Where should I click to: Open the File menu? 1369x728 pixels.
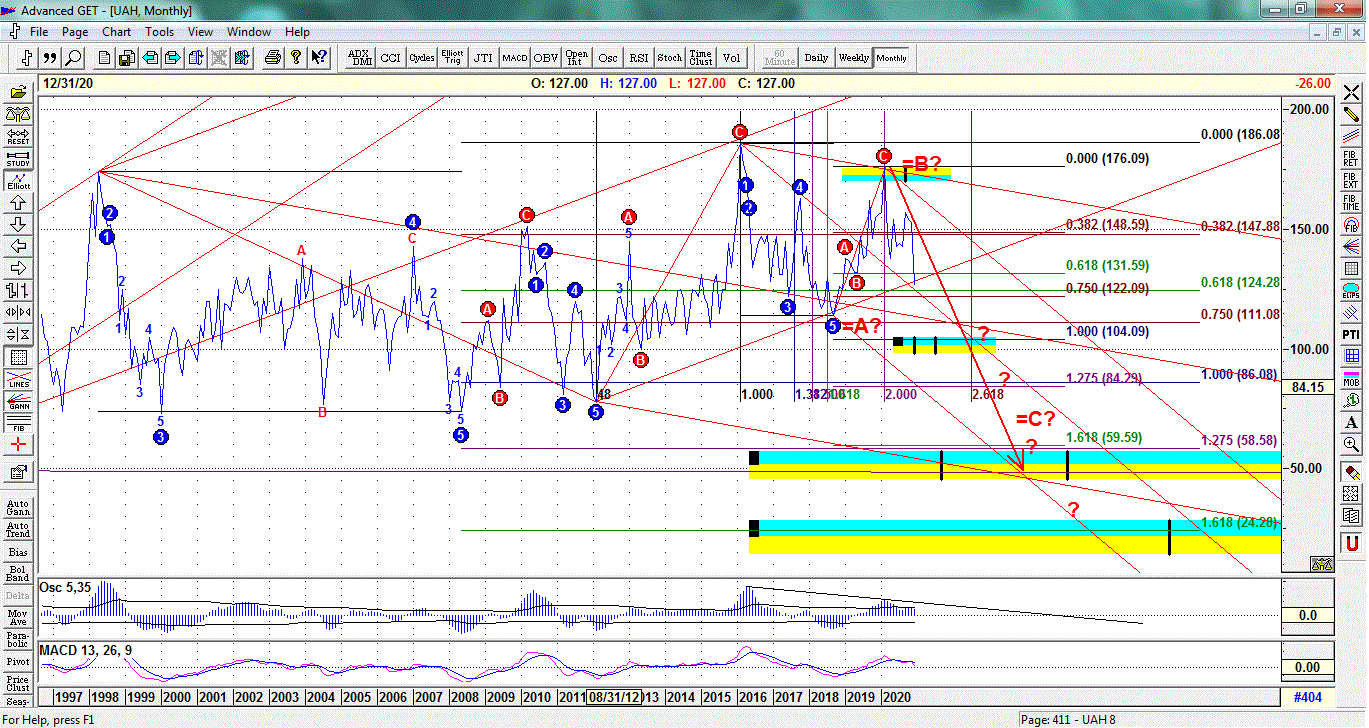[39, 31]
